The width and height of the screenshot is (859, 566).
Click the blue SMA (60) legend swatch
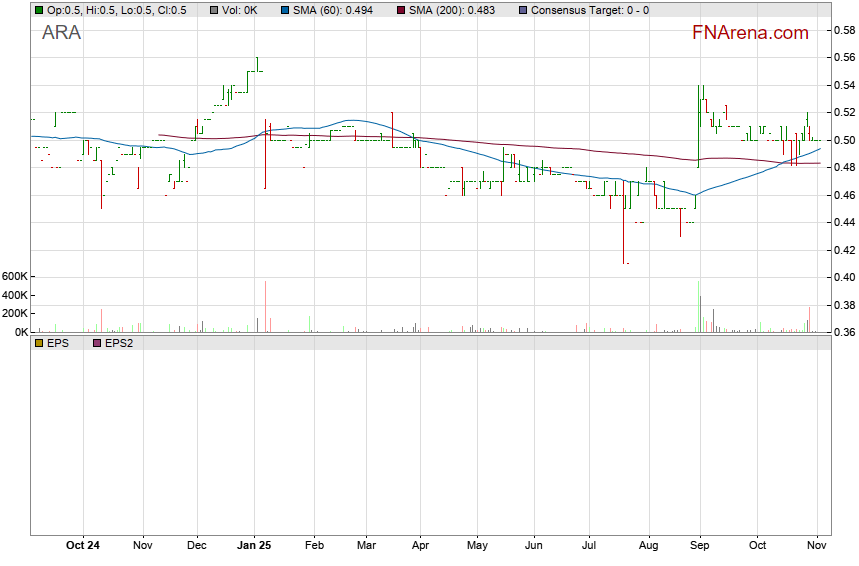tap(285, 10)
